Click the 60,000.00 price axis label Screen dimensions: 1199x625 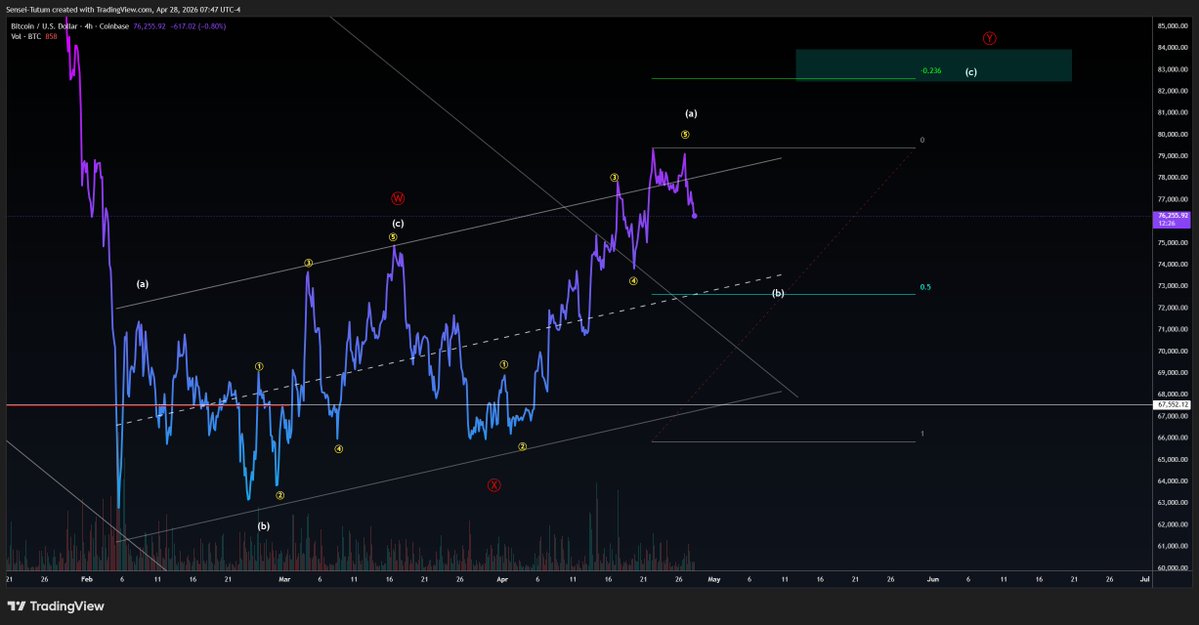tap(1172, 568)
